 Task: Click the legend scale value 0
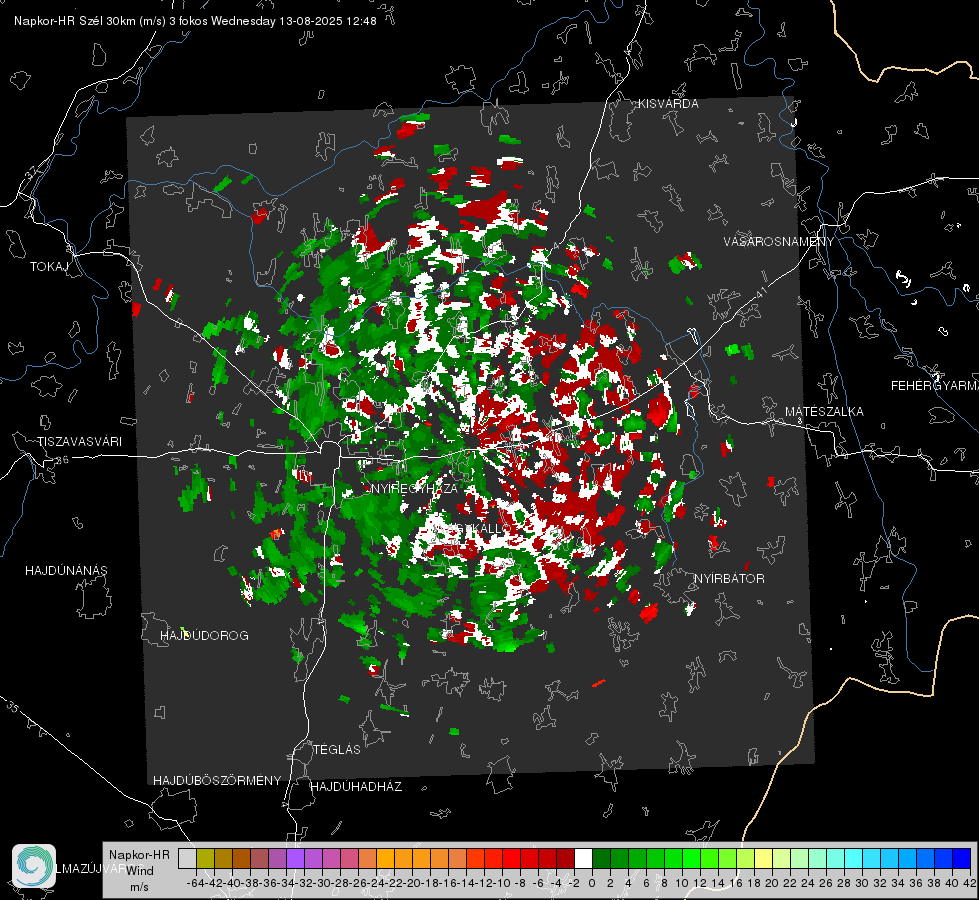(x=592, y=883)
